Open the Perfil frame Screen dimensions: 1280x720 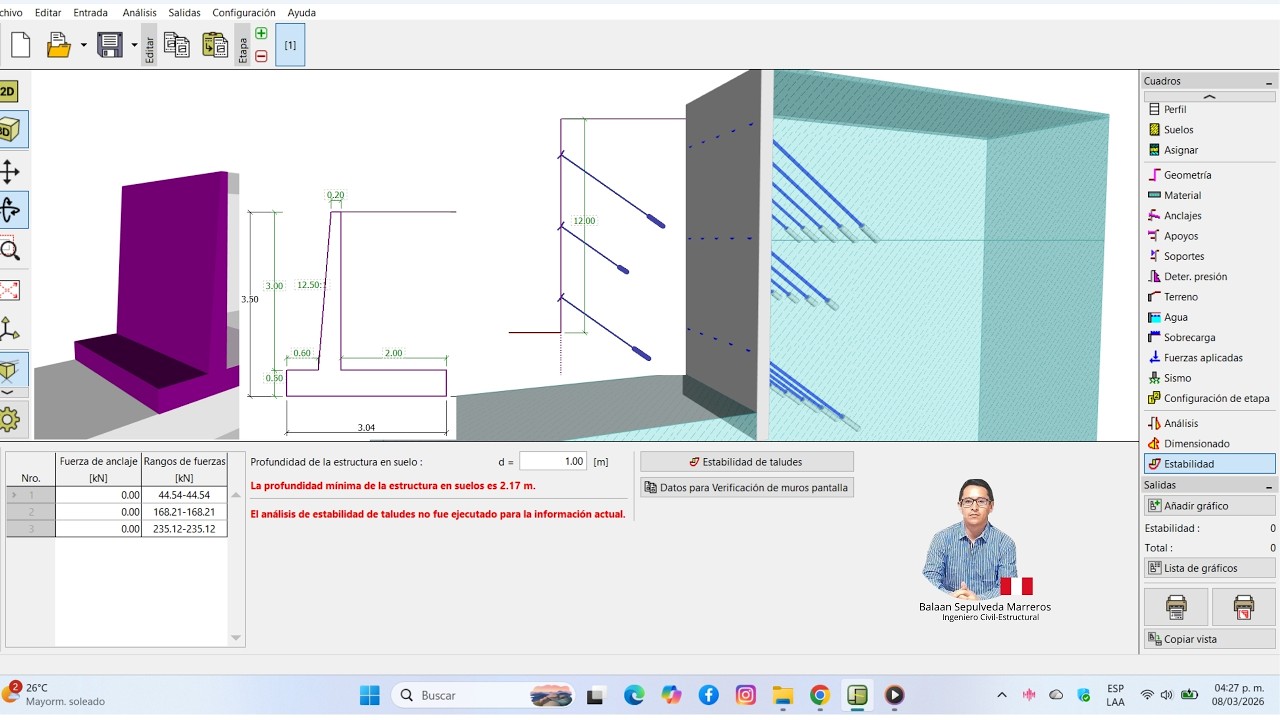(x=1210, y=109)
